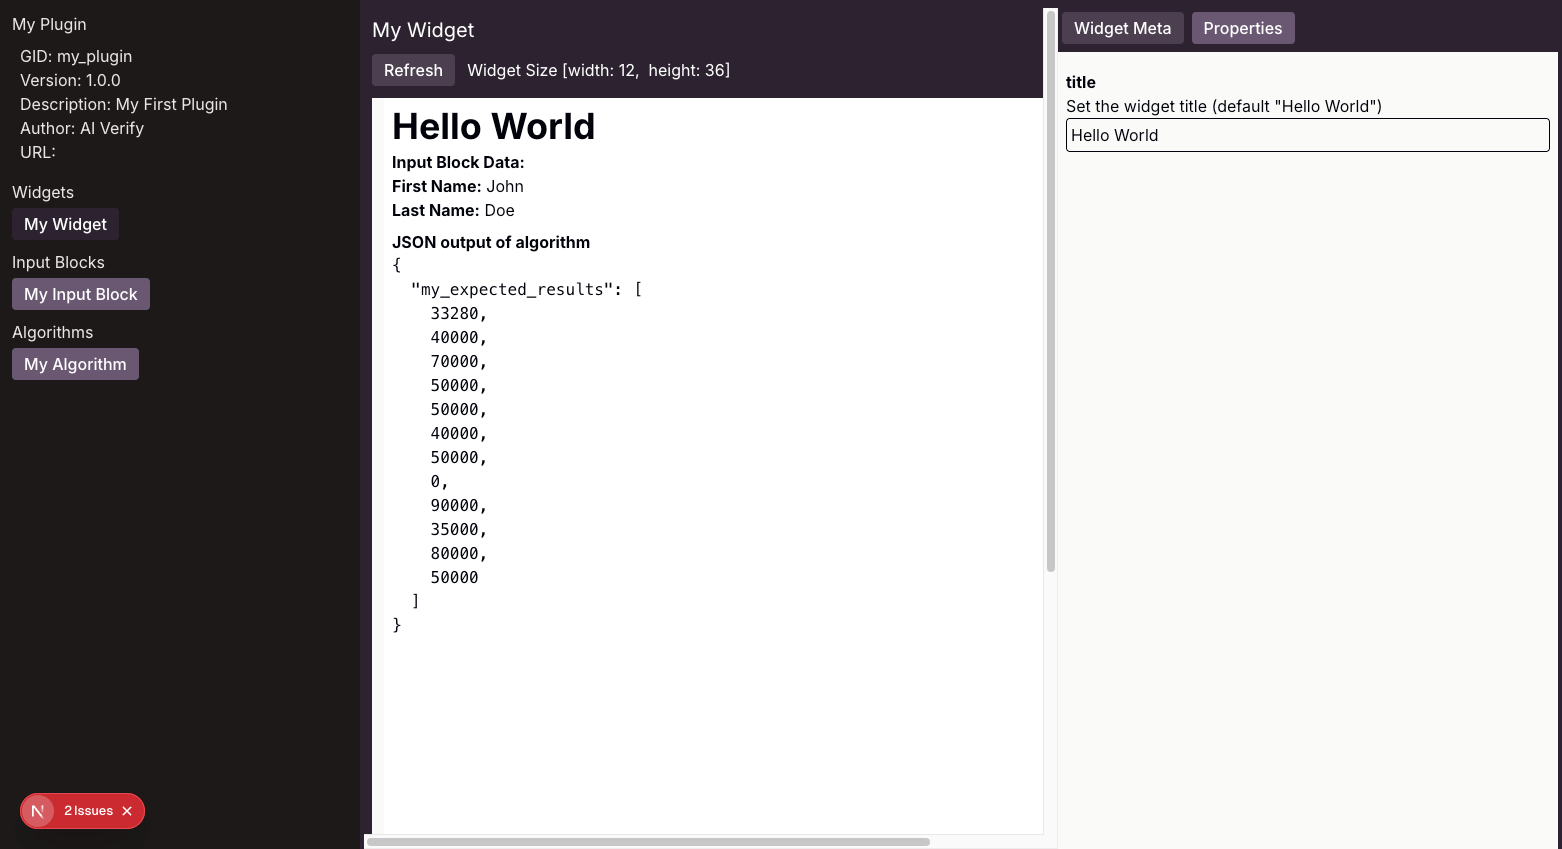Open the My Widget sidebar button
Viewport: 1562px width, 849px height.
(65, 224)
